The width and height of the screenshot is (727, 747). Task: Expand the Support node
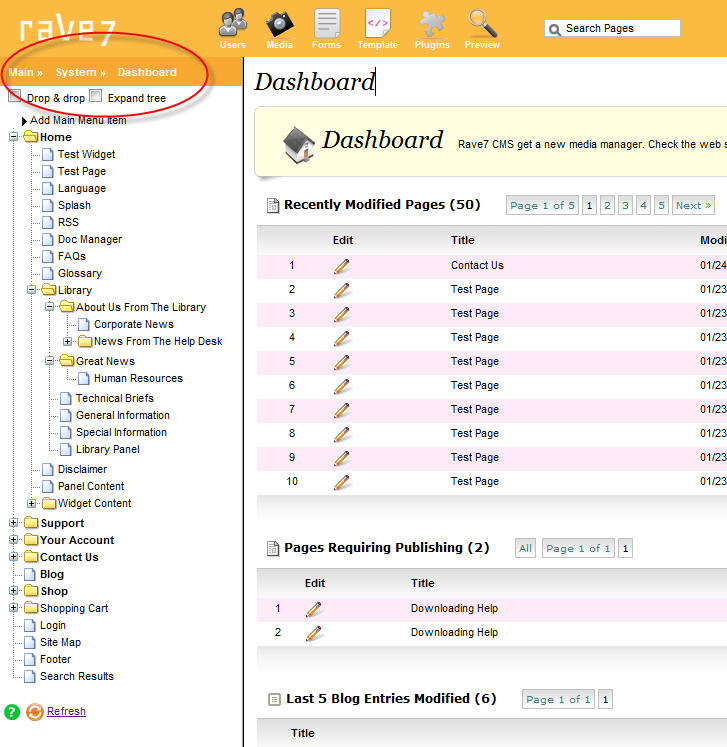pos(13,523)
